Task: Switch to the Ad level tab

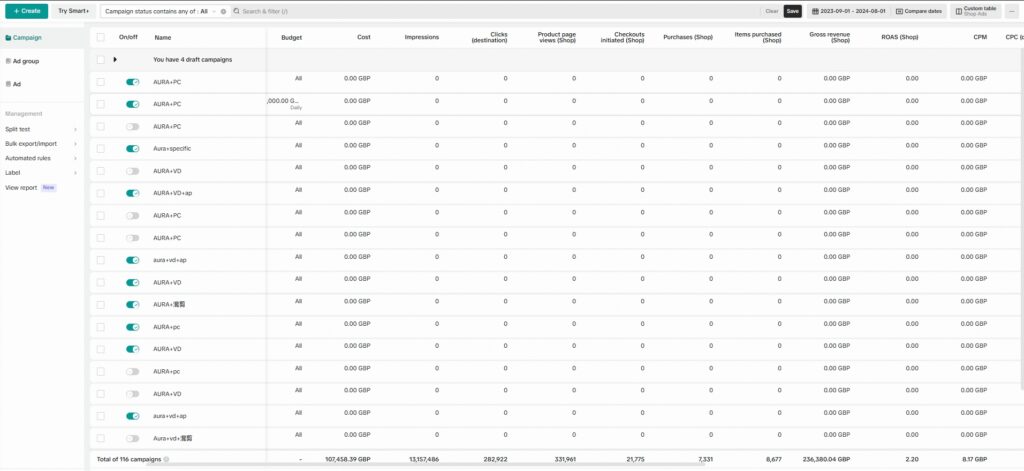Action: click(x=17, y=84)
